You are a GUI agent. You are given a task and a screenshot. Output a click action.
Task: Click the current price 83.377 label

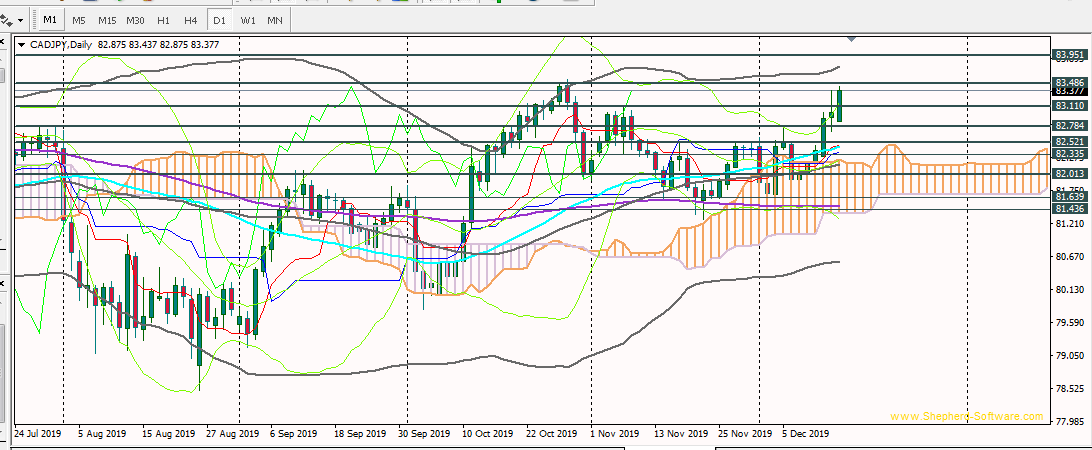(x=1069, y=91)
